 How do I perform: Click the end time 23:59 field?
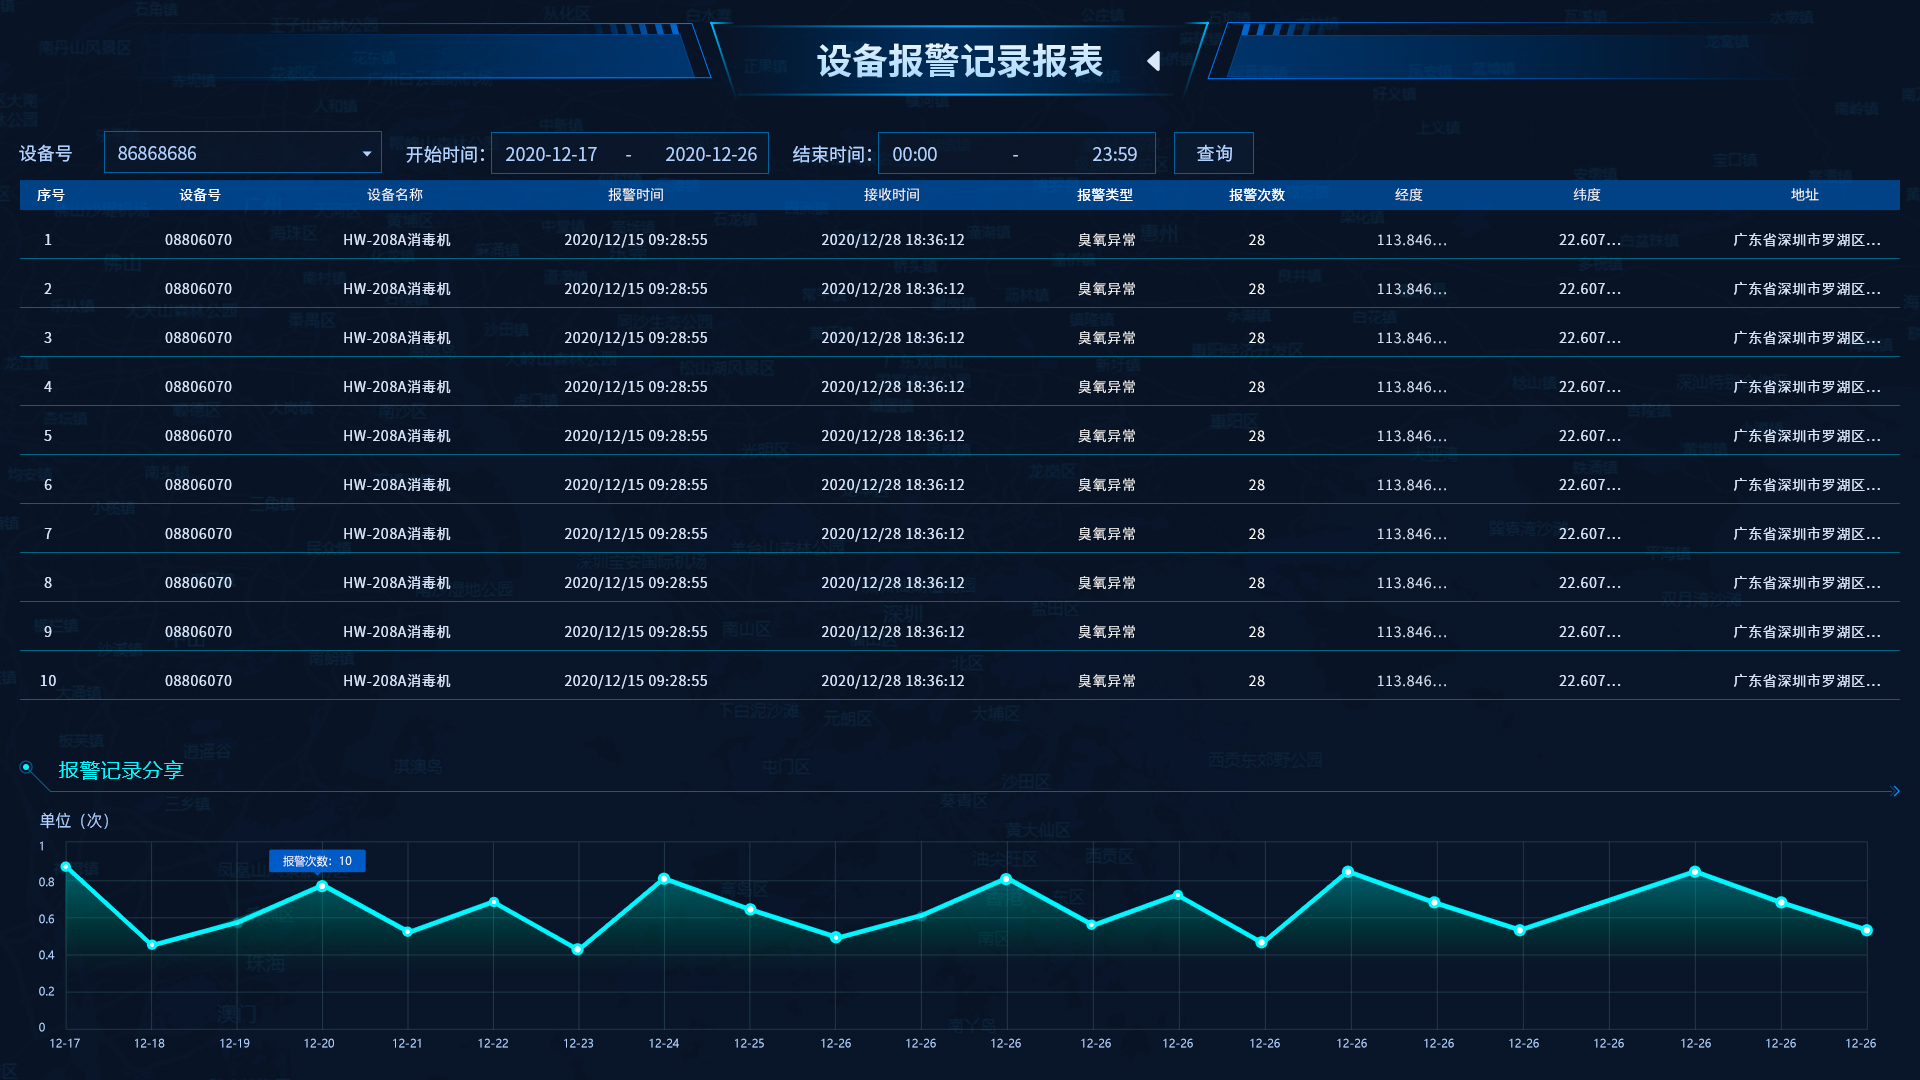[1114, 153]
